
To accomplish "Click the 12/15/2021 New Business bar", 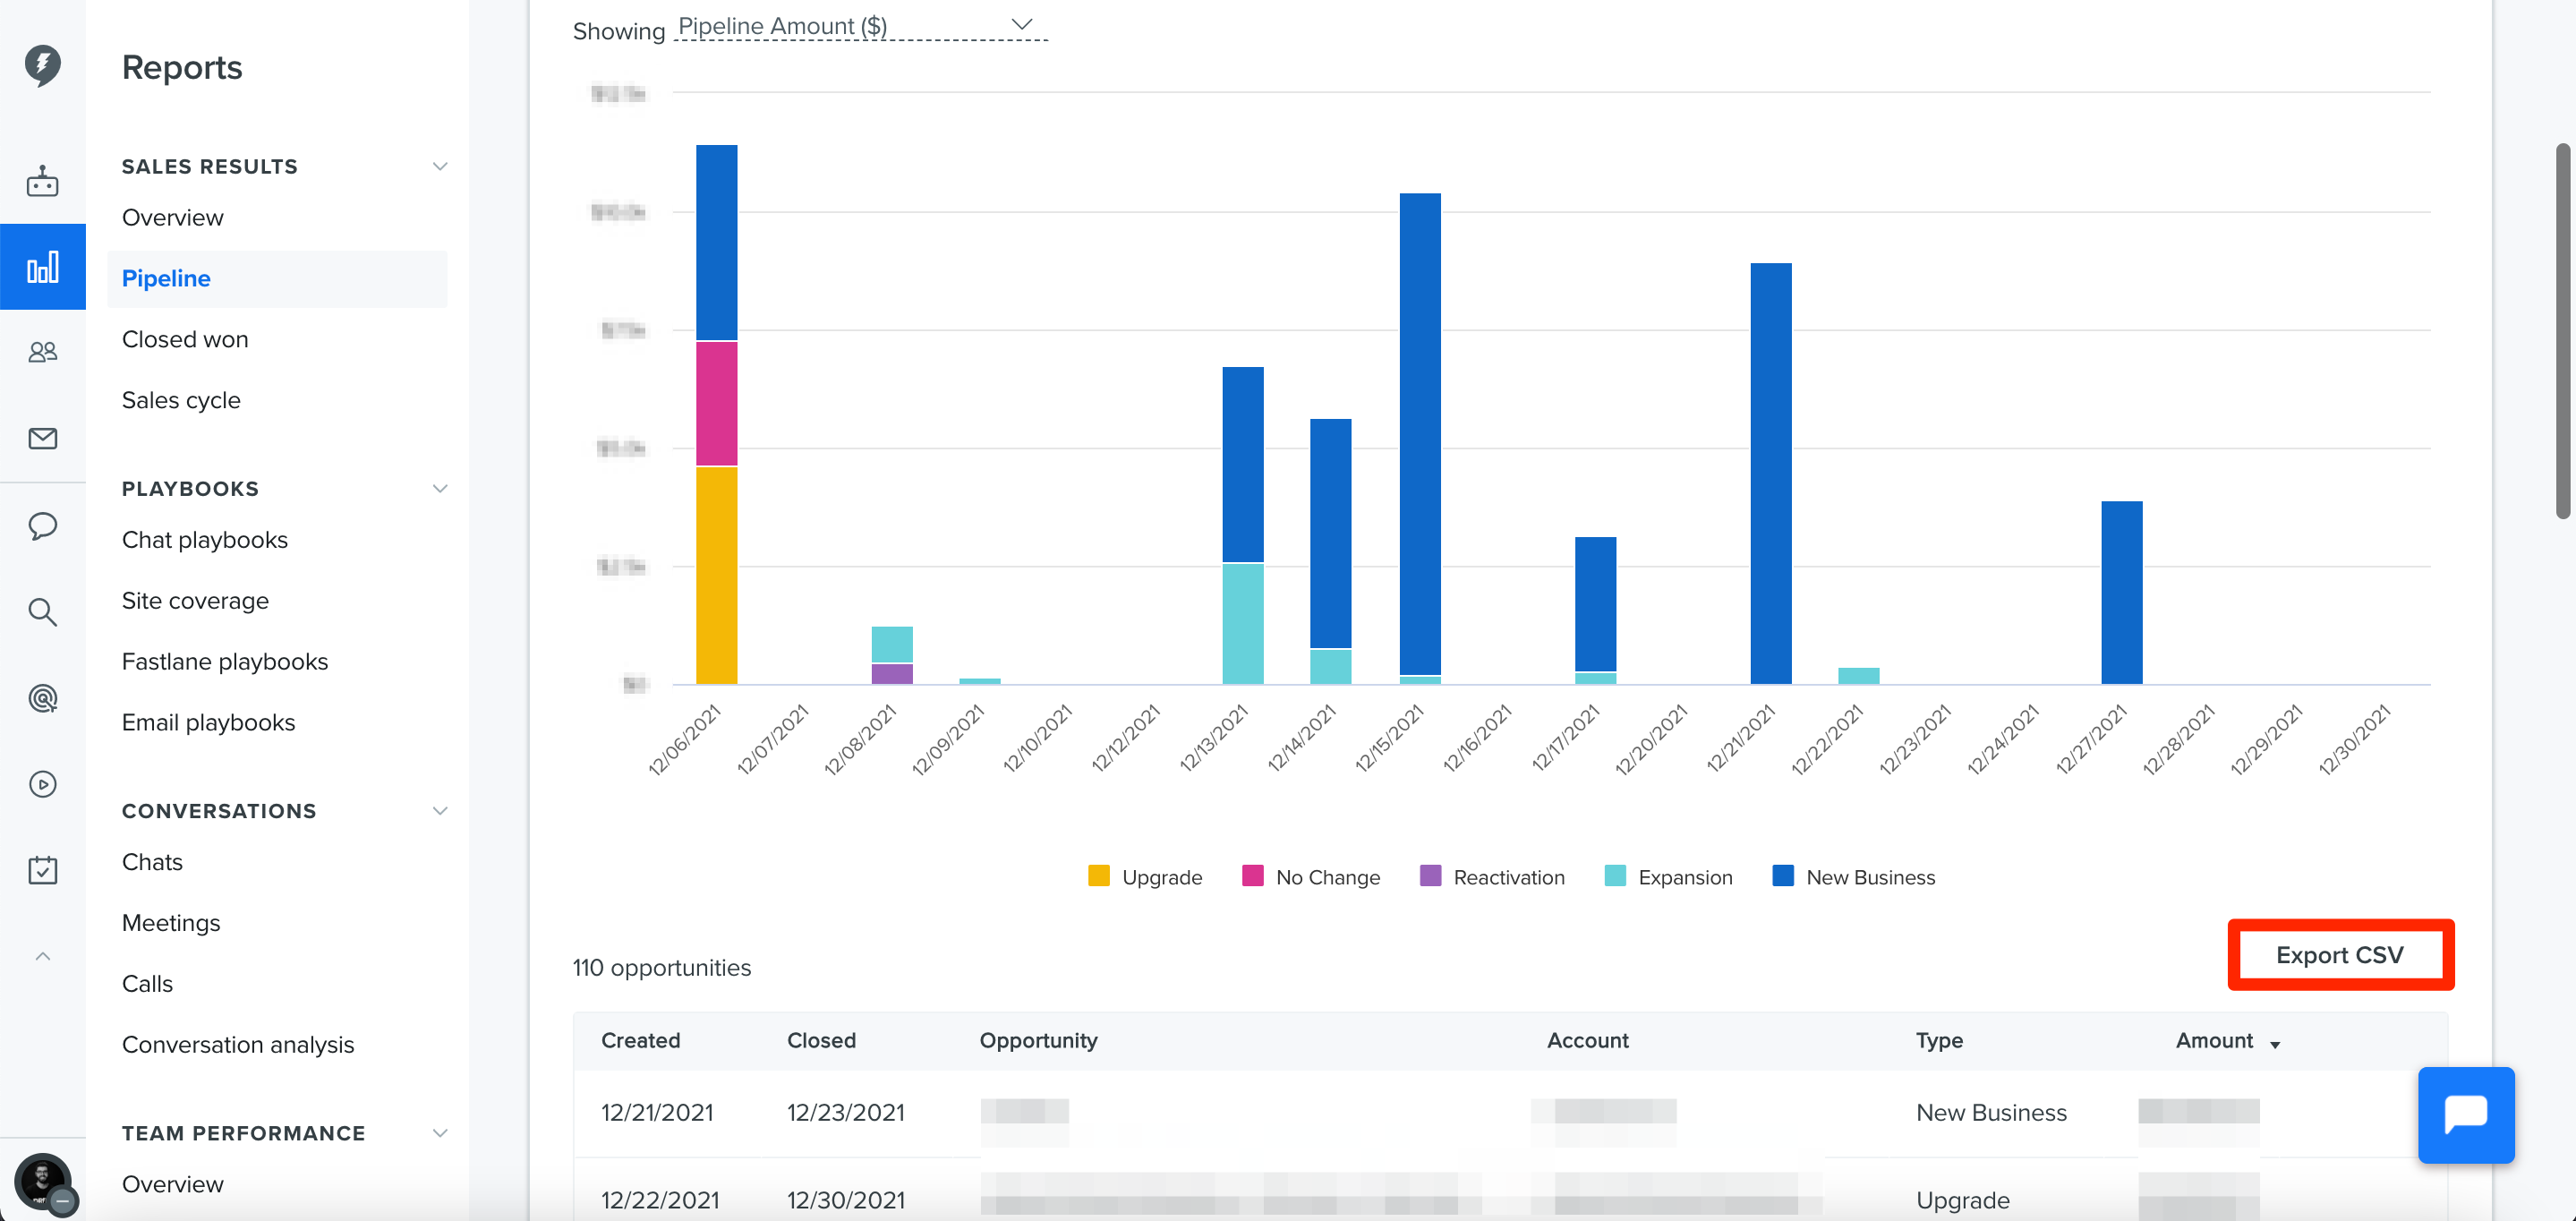I will [1420, 434].
